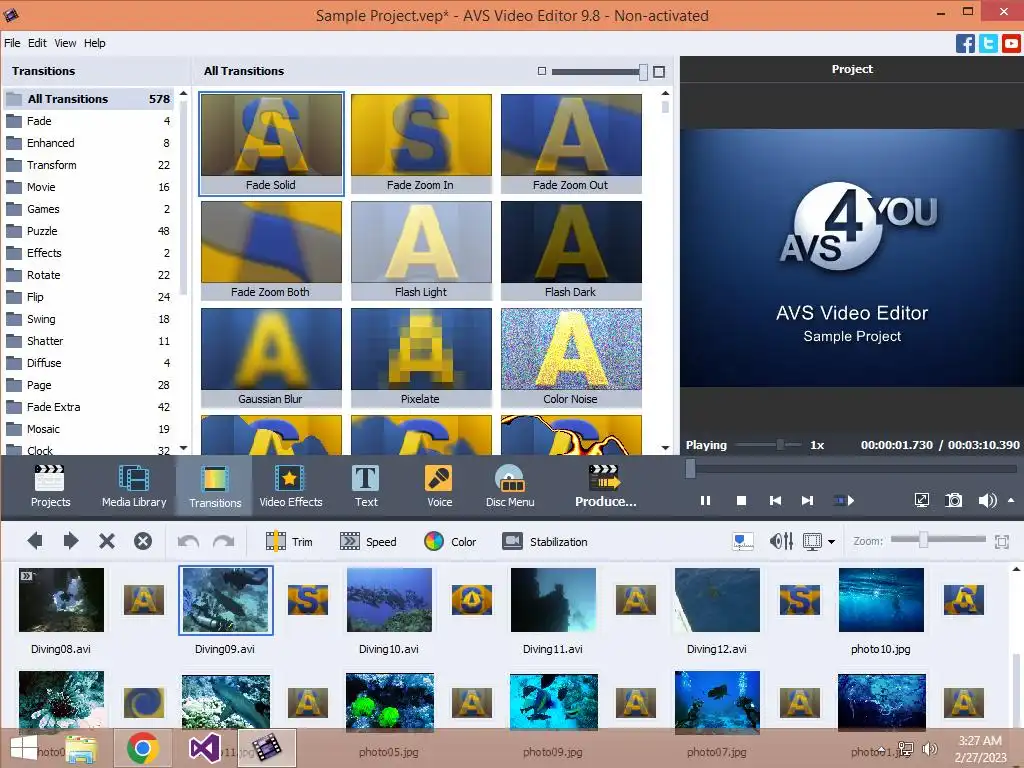Open Visual Studio from the taskbar
Screen dimensions: 1024x768
click(204, 748)
